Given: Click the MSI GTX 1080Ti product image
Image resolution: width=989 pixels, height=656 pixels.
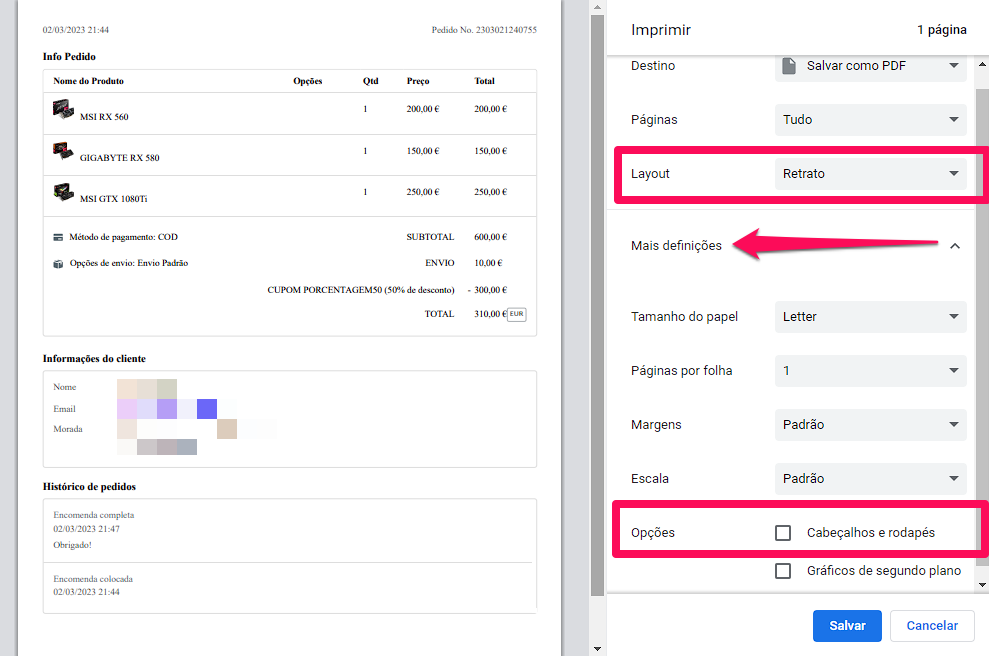Looking at the screenshot, I should (x=63, y=192).
